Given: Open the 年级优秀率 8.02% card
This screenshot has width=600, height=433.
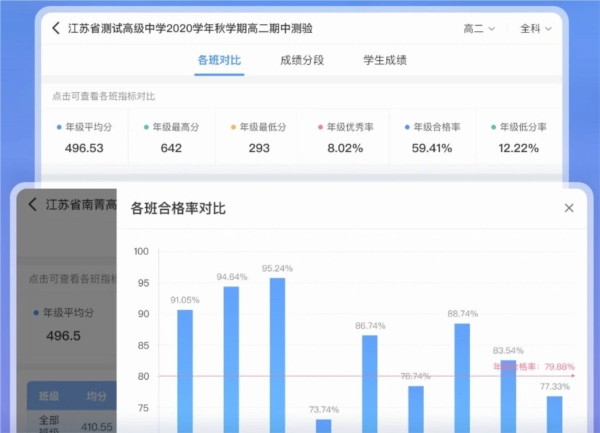Looking at the screenshot, I should click(x=346, y=138).
